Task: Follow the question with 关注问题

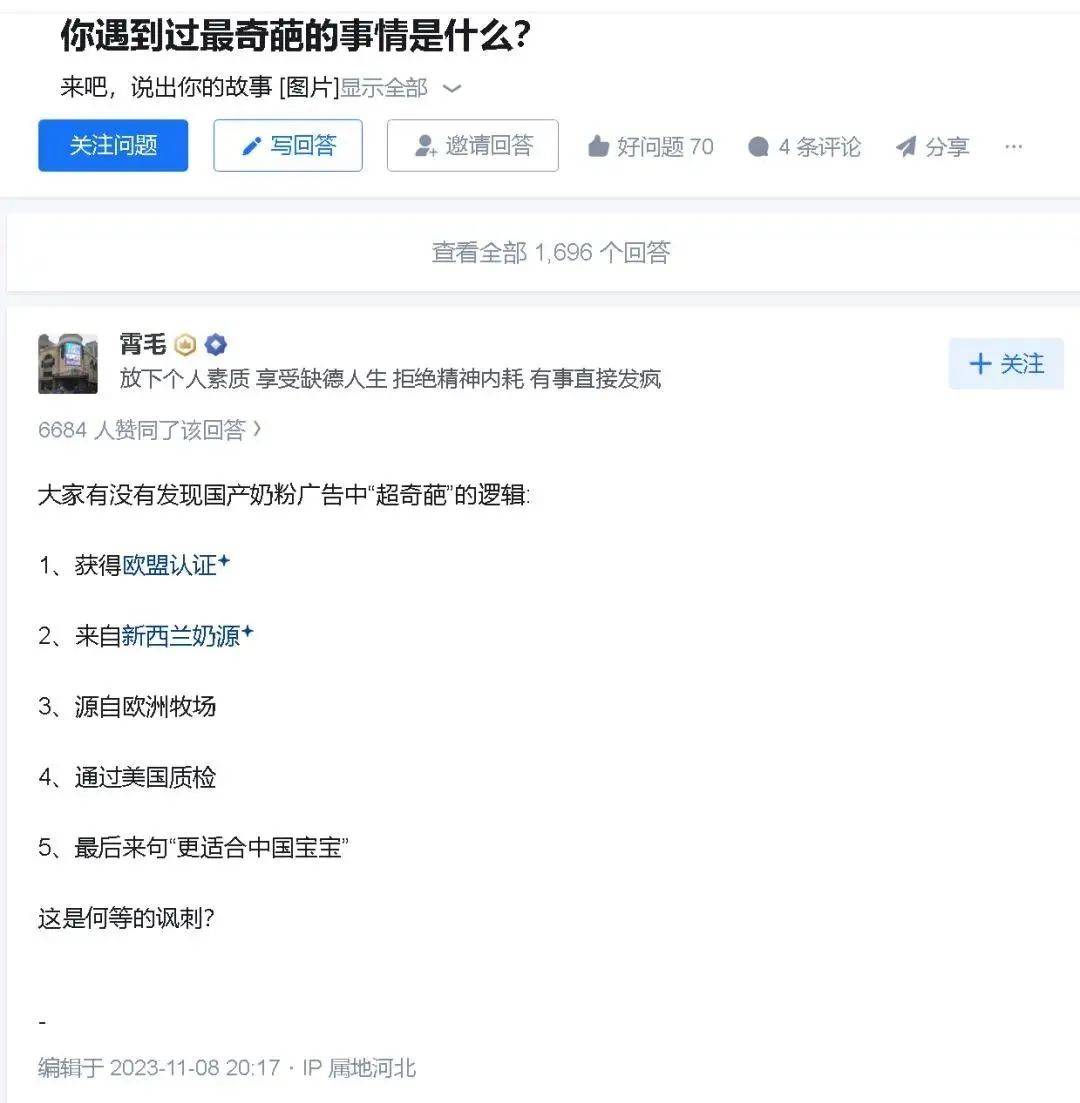Action: click(113, 146)
